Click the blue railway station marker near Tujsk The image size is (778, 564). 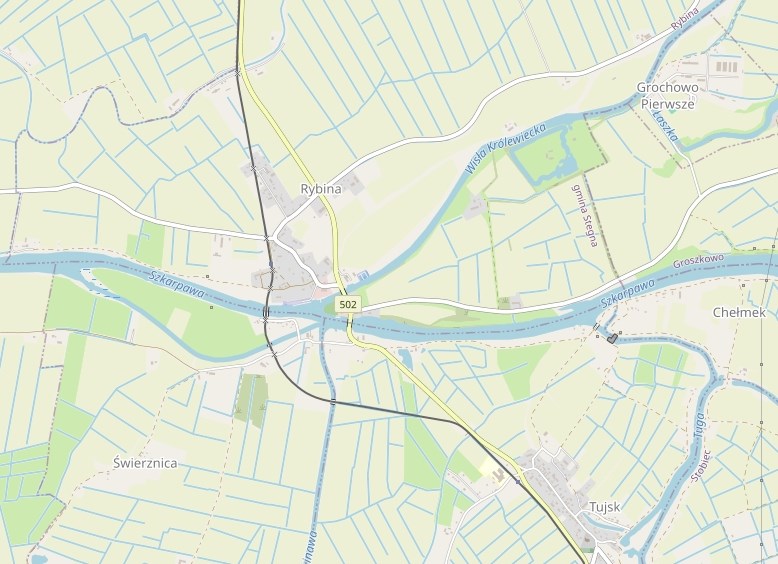(x=518, y=481)
